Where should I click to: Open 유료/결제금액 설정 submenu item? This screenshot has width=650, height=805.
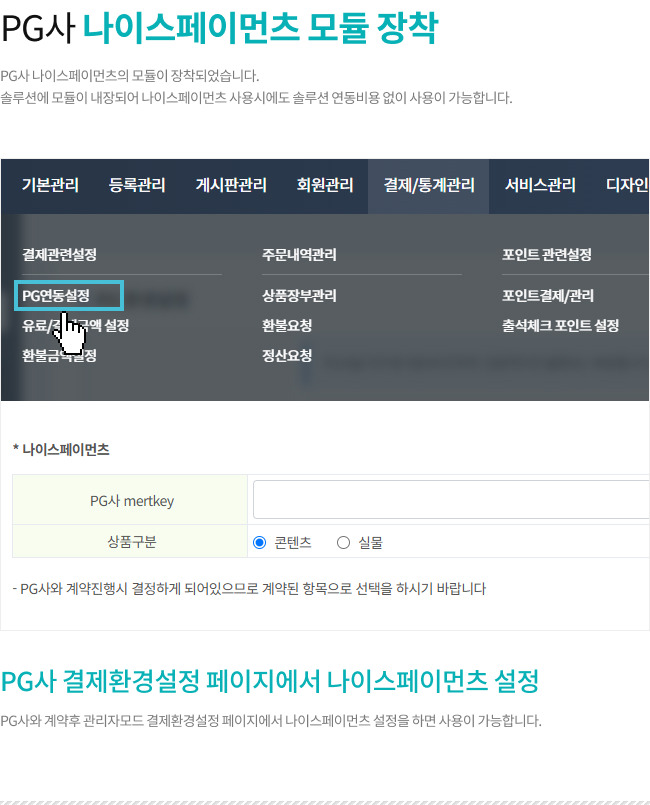pyautogui.click(x=75, y=325)
